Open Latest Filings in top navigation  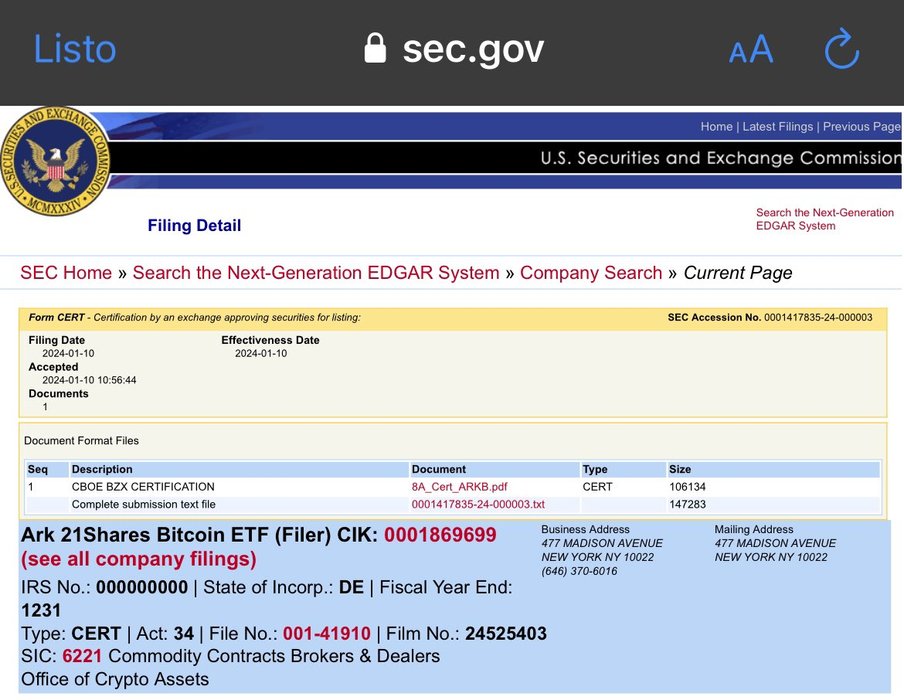tap(777, 127)
